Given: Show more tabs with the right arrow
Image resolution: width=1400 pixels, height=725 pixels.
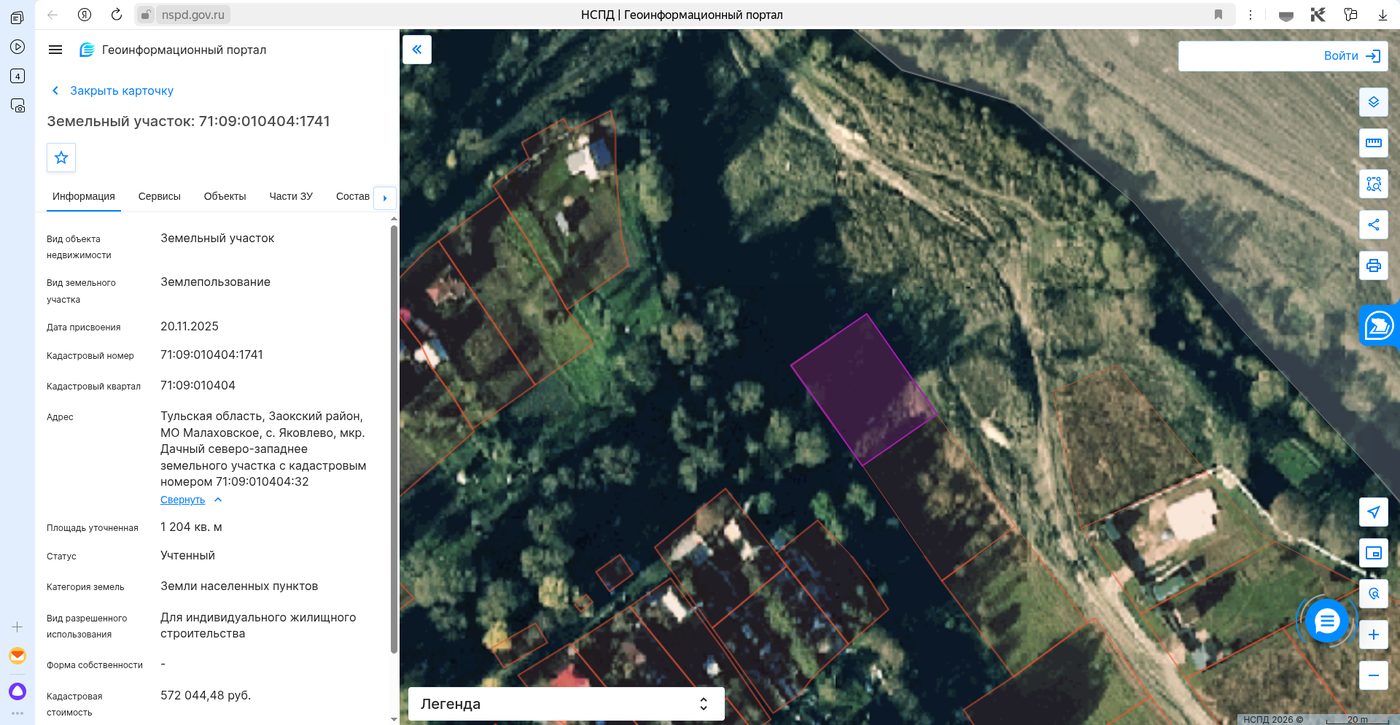Looking at the screenshot, I should tap(385, 198).
